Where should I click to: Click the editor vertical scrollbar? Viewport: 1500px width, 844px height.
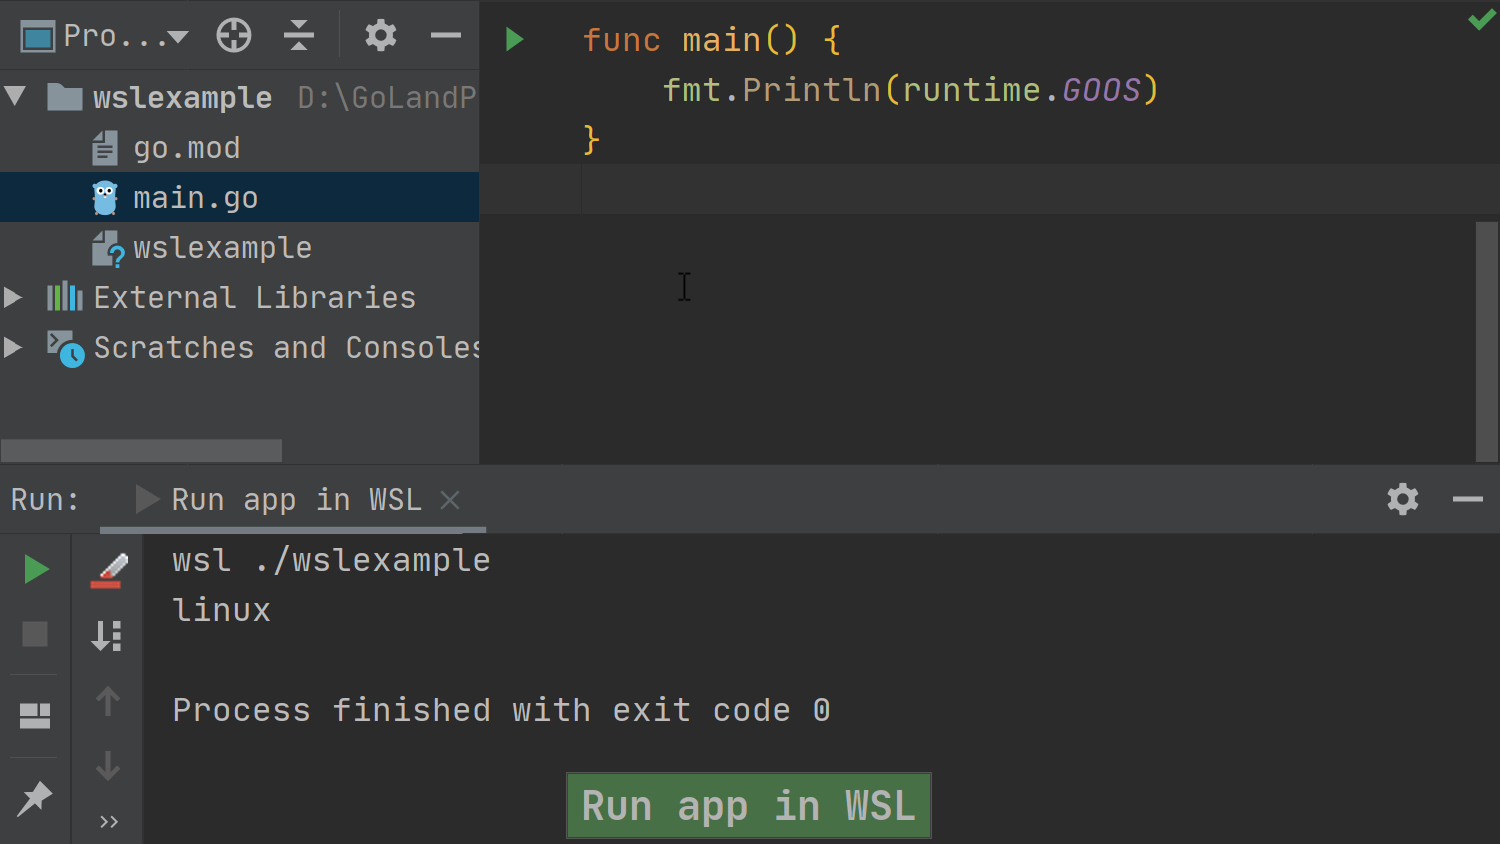click(x=1487, y=341)
